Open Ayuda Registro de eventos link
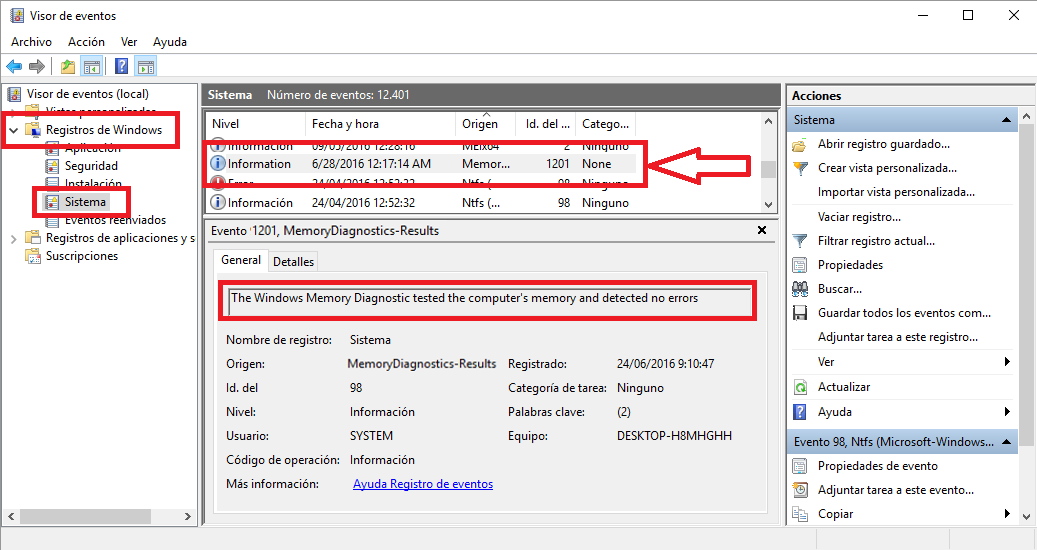Screen dimensions: 1037x550 click(x=423, y=484)
